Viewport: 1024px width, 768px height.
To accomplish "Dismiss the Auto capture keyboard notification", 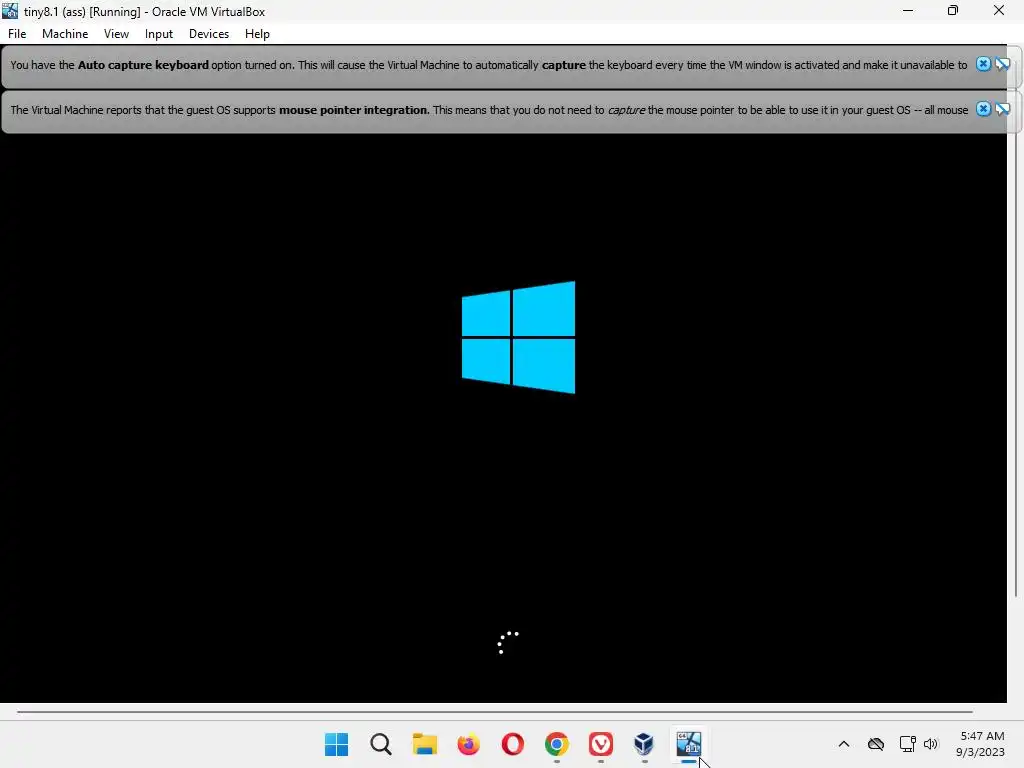I will click(983, 64).
